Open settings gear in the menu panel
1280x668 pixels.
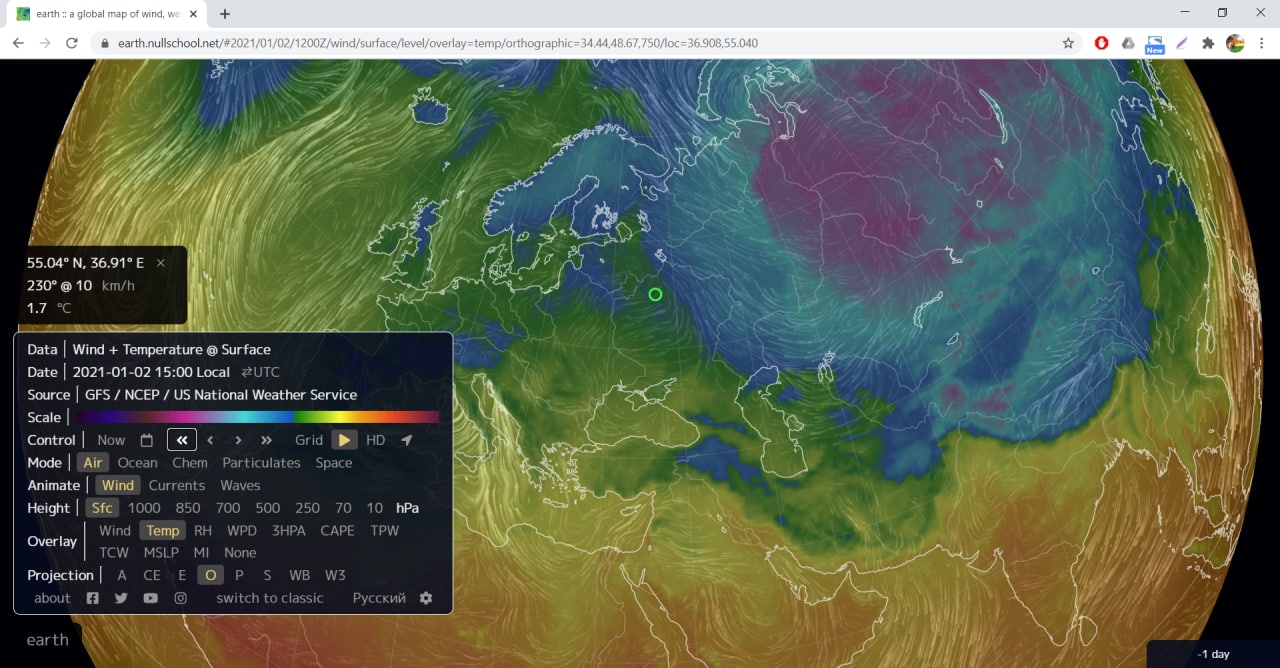click(426, 598)
